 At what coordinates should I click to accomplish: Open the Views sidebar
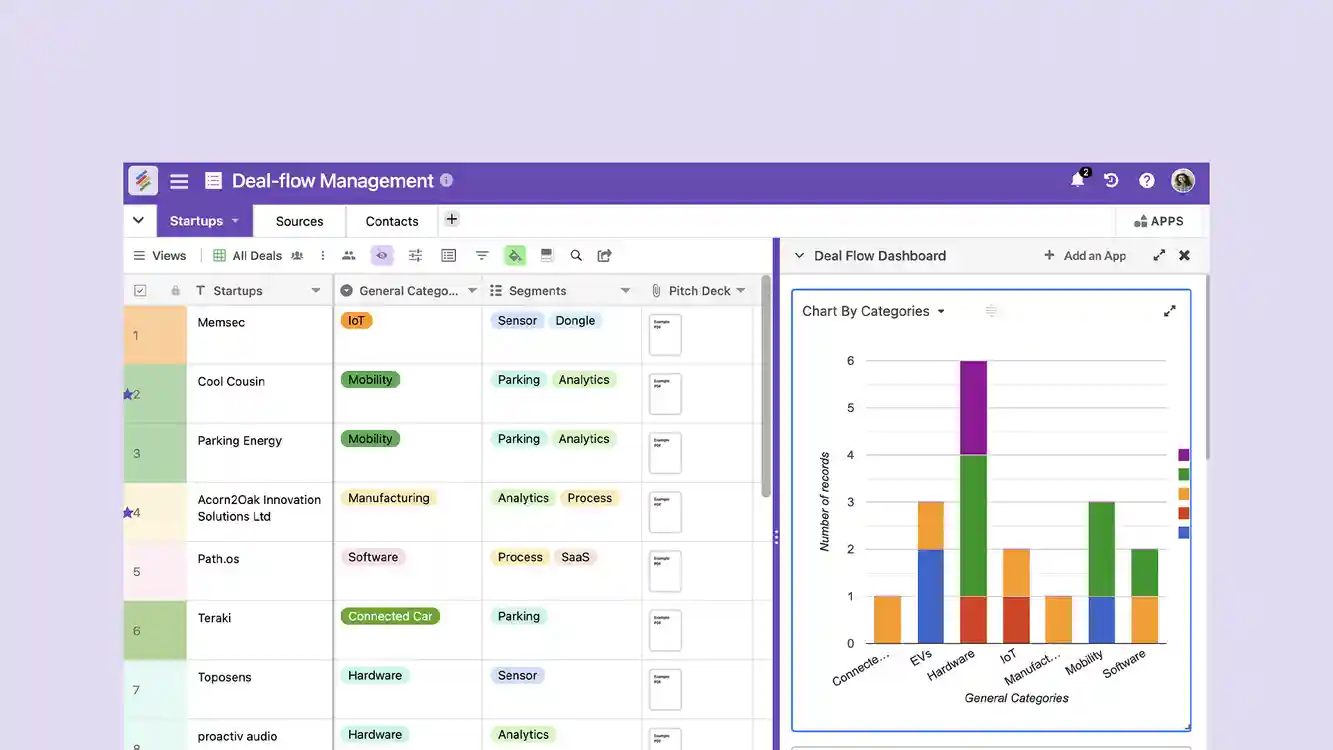pyautogui.click(x=159, y=255)
